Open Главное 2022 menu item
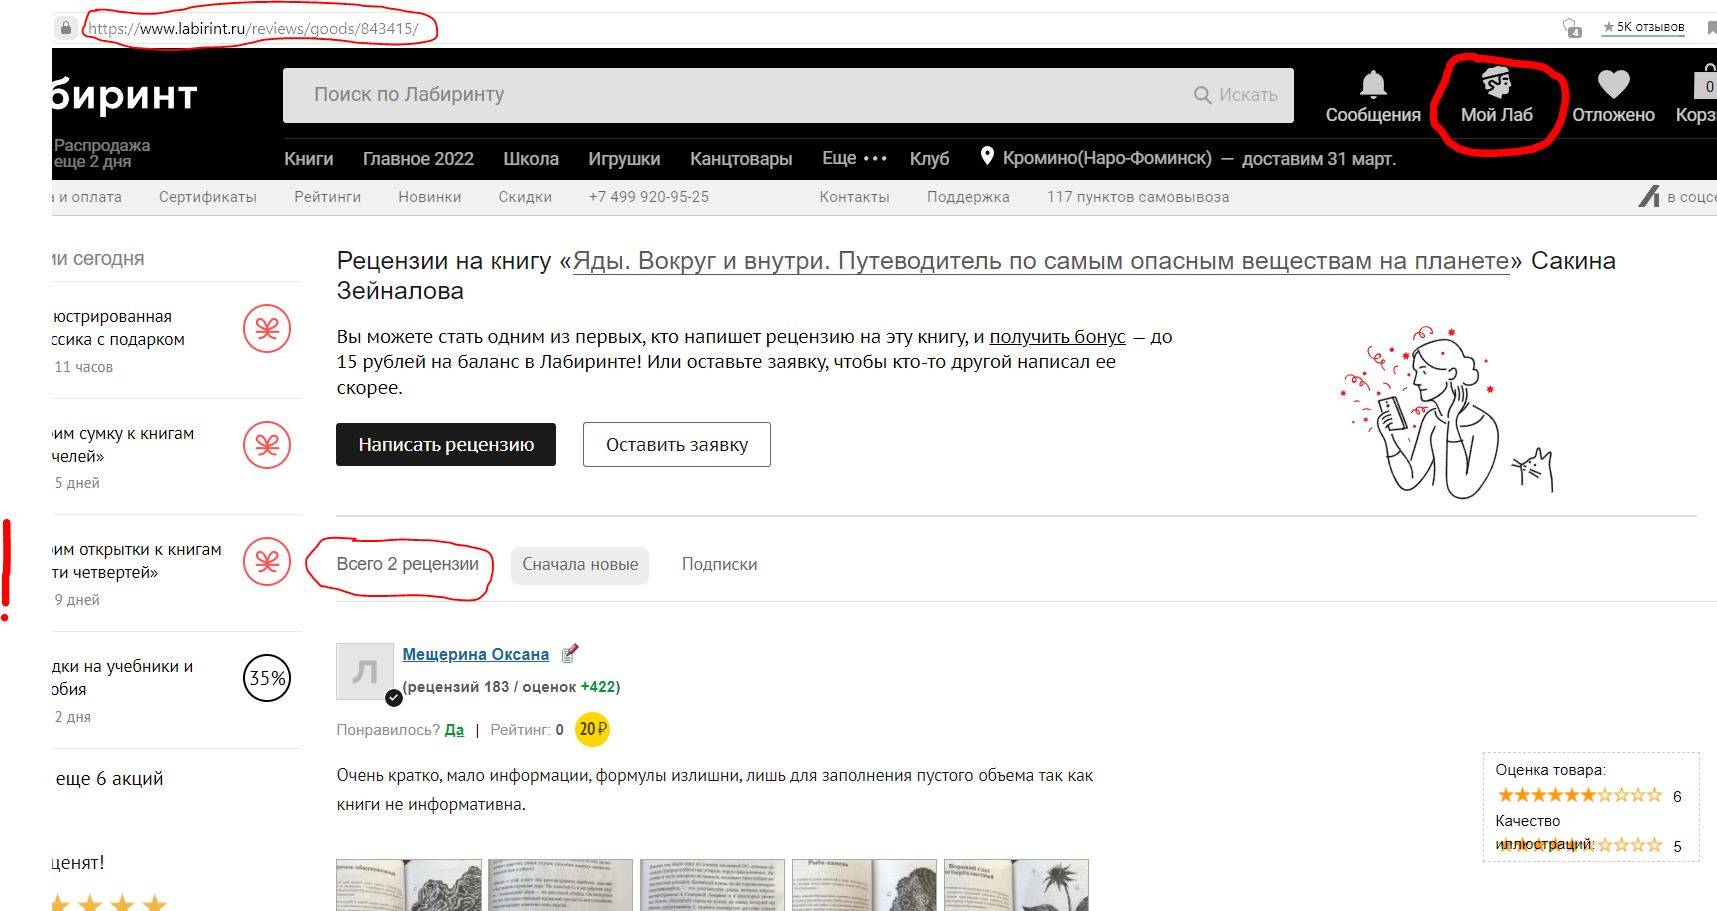 (x=418, y=158)
